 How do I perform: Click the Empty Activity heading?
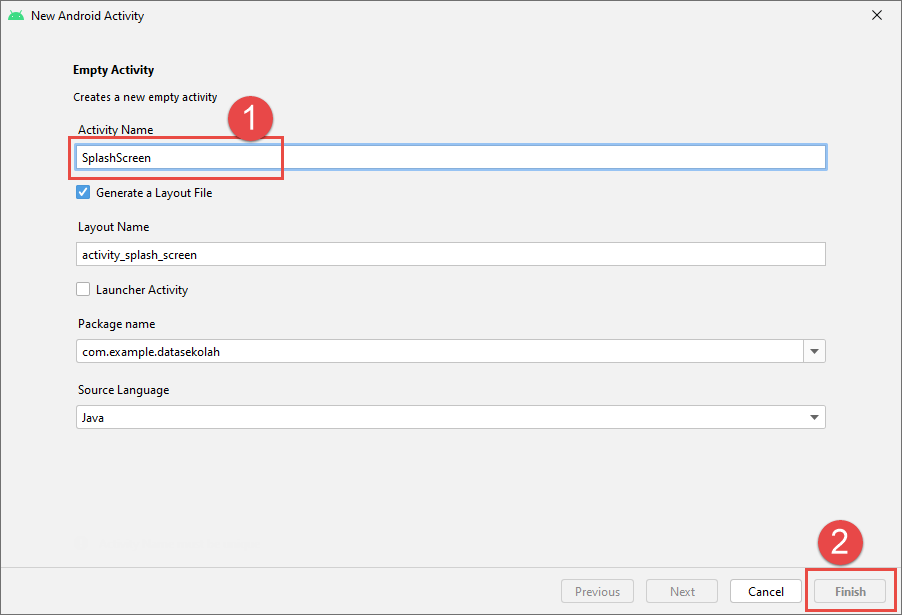tap(113, 70)
